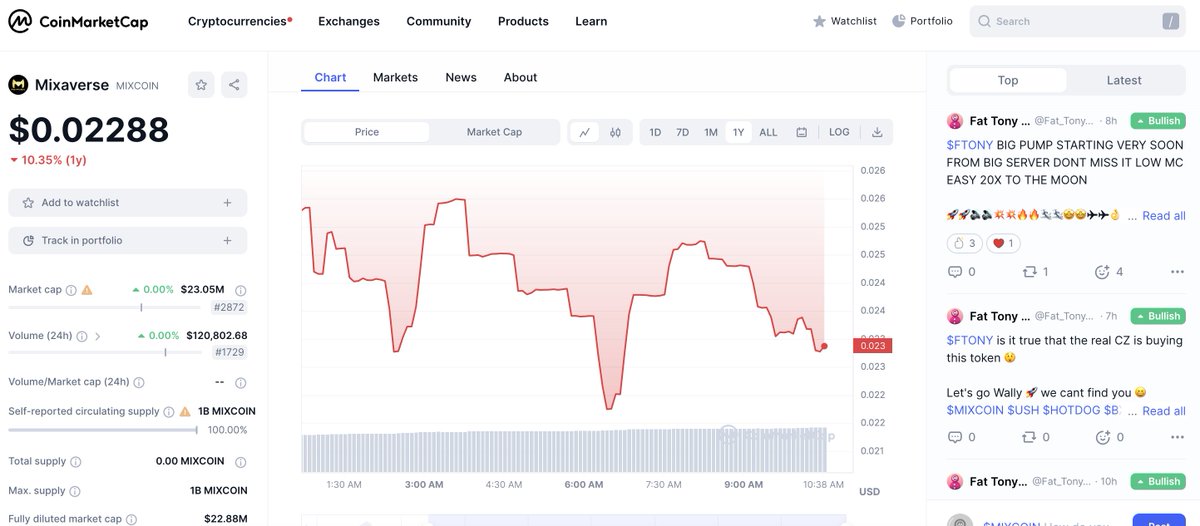The image size is (1200, 526).
Task: Track Mixaverse in portfolio
Action: (x=128, y=241)
